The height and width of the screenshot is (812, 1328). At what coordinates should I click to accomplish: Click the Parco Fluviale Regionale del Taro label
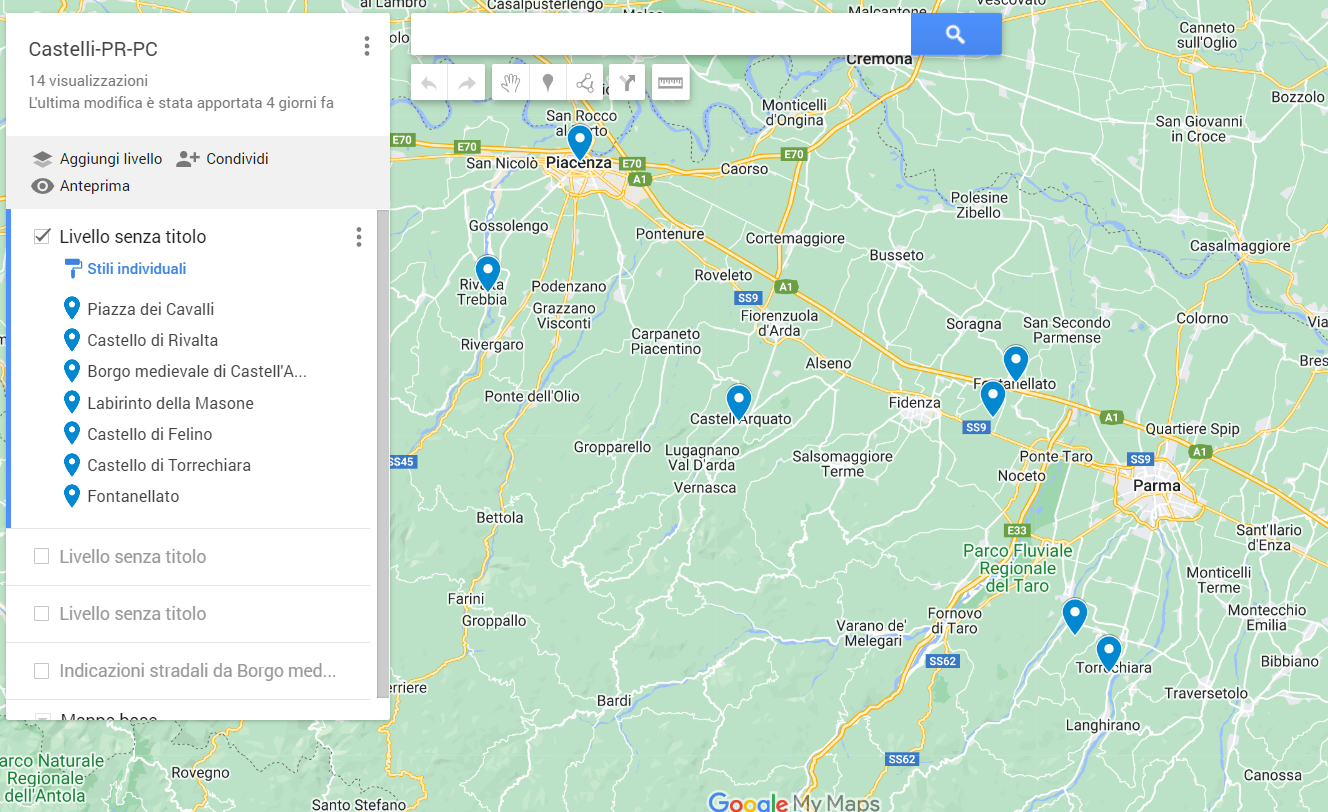tap(1018, 567)
